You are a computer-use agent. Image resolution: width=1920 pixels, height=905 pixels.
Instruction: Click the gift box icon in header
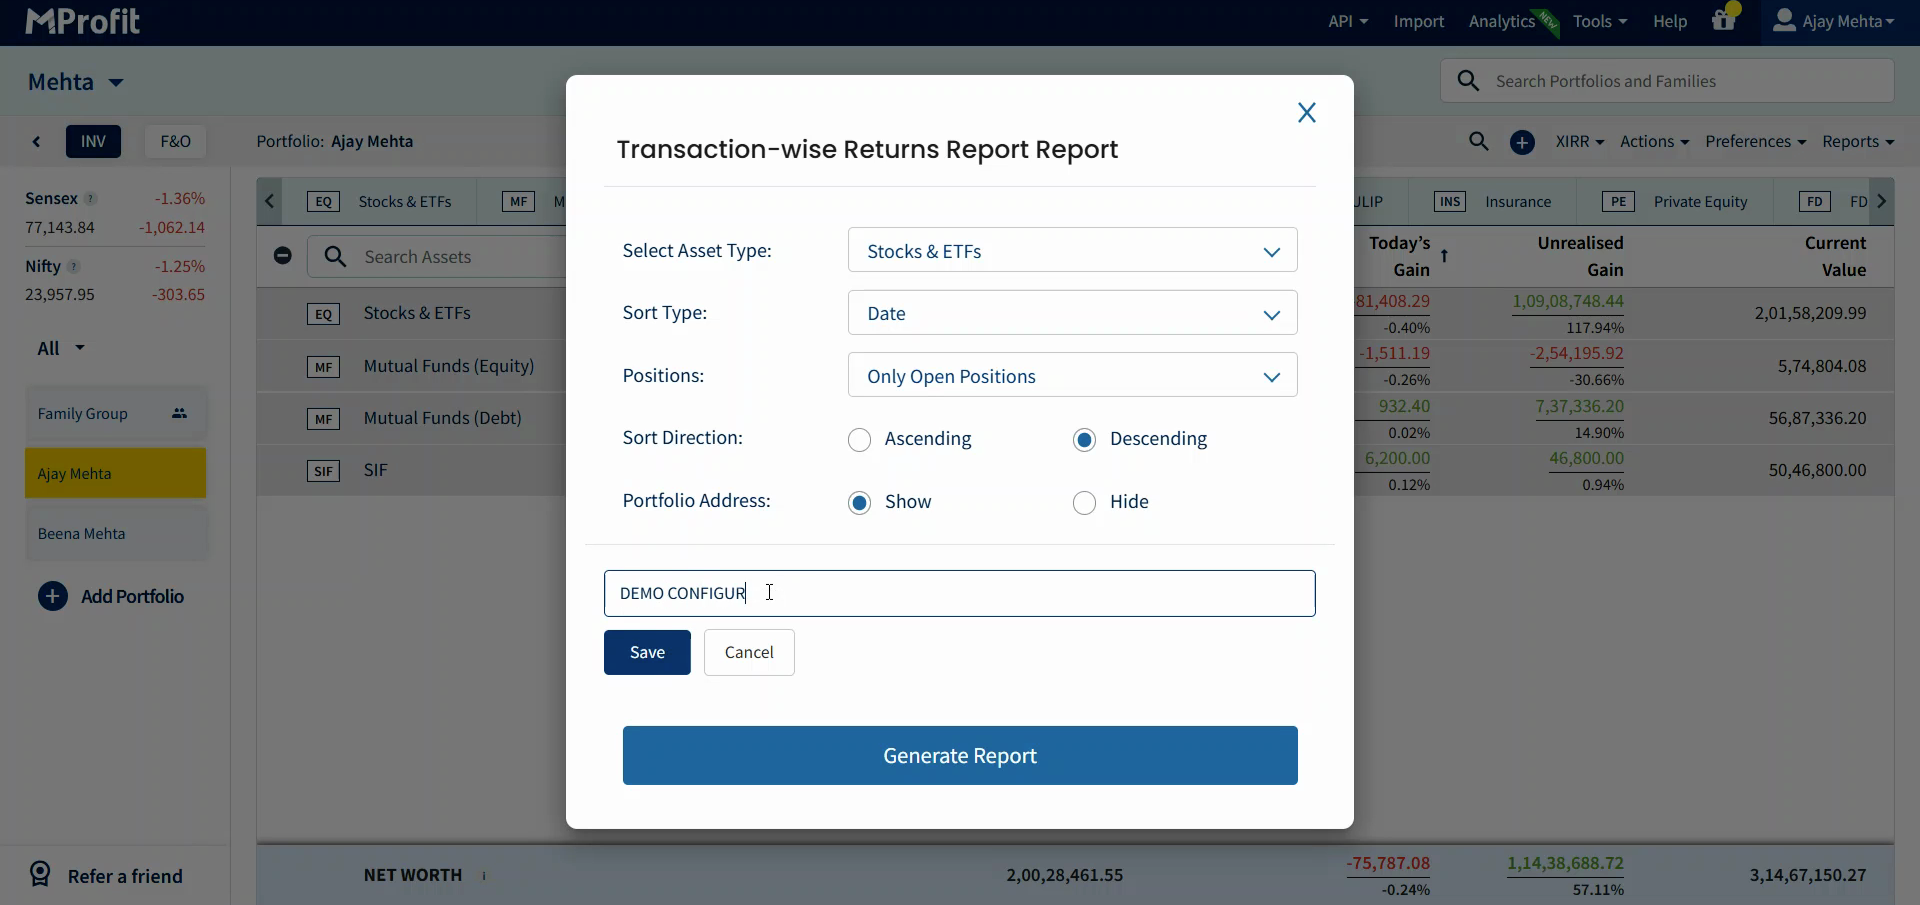[x=1723, y=20]
